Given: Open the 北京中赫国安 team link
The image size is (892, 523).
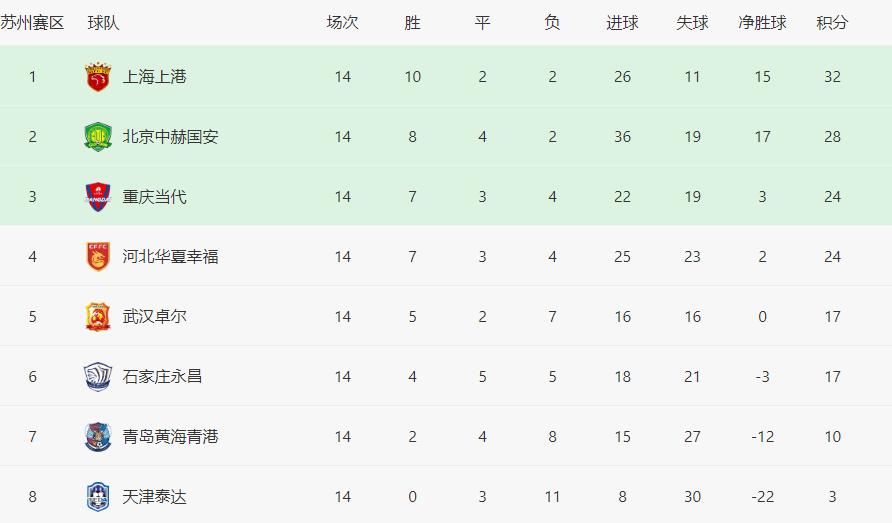Looking at the screenshot, I should [170, 137].
